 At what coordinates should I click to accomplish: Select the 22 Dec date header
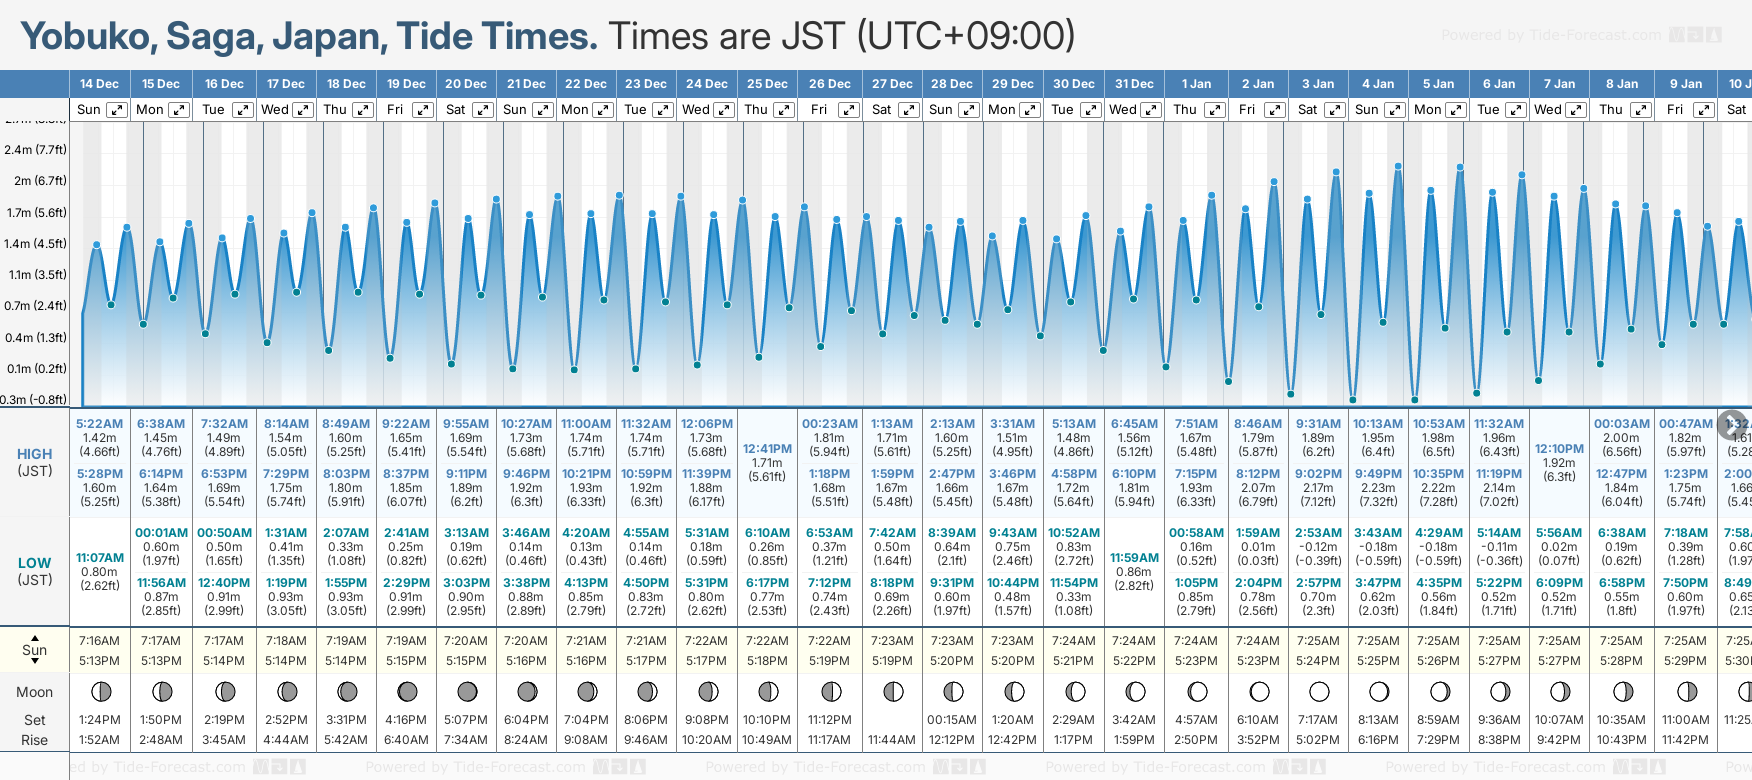pyautogui.click(x=585, y=84)
